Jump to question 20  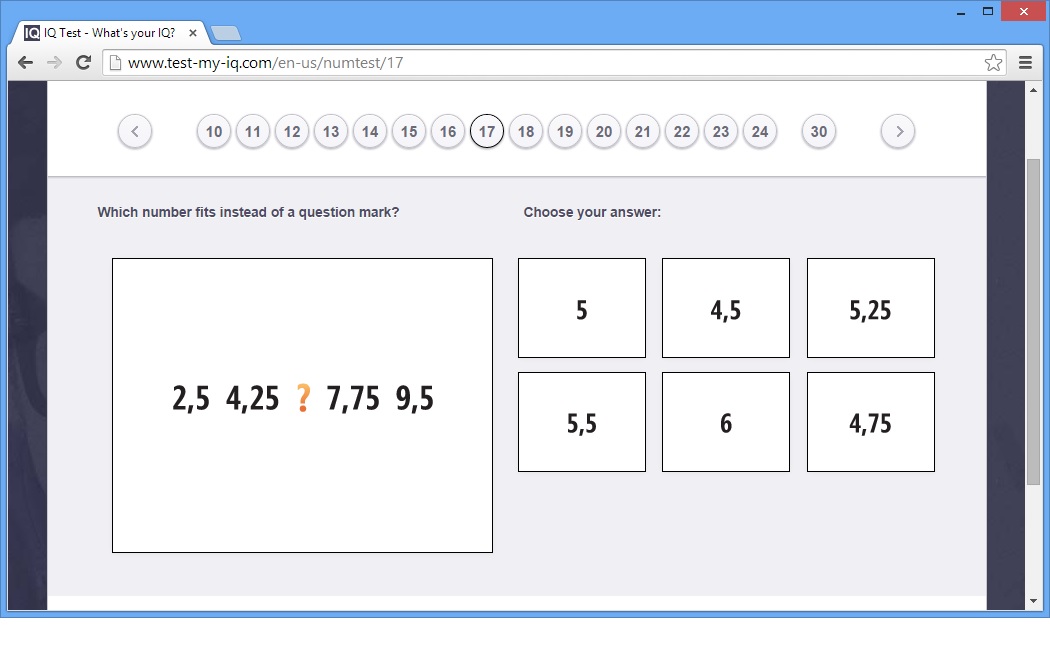[604, 131]
